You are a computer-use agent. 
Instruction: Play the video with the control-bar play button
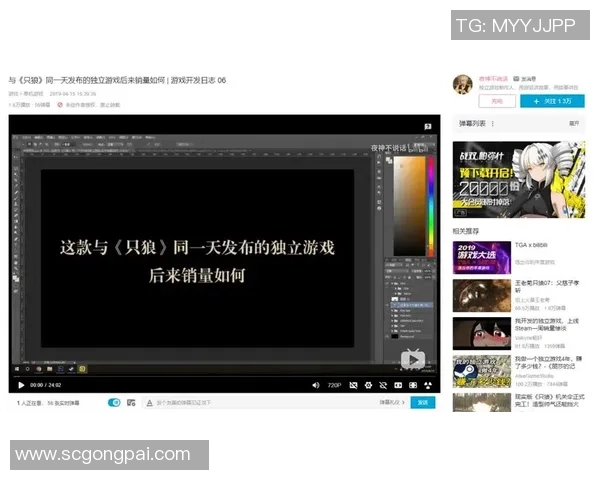(x=21, y=385)
